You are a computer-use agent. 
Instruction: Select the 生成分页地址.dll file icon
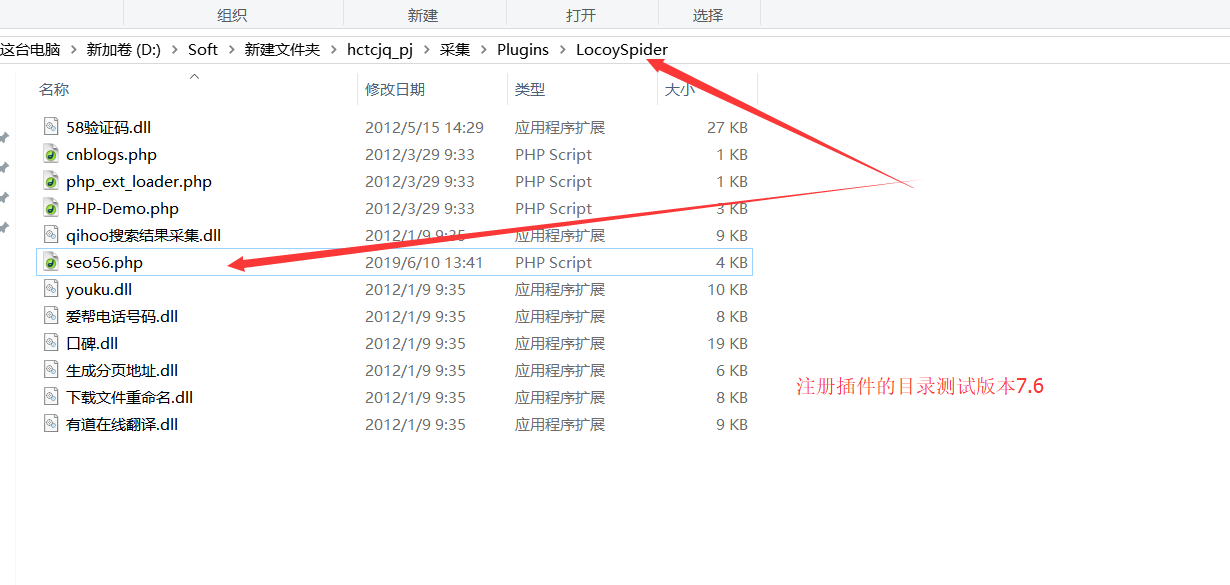[51, 369]
